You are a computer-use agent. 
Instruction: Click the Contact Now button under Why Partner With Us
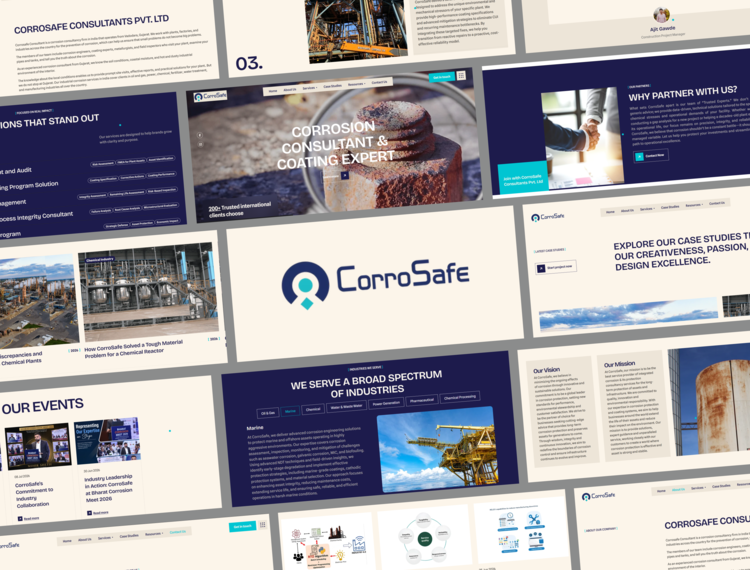[651, 155]
